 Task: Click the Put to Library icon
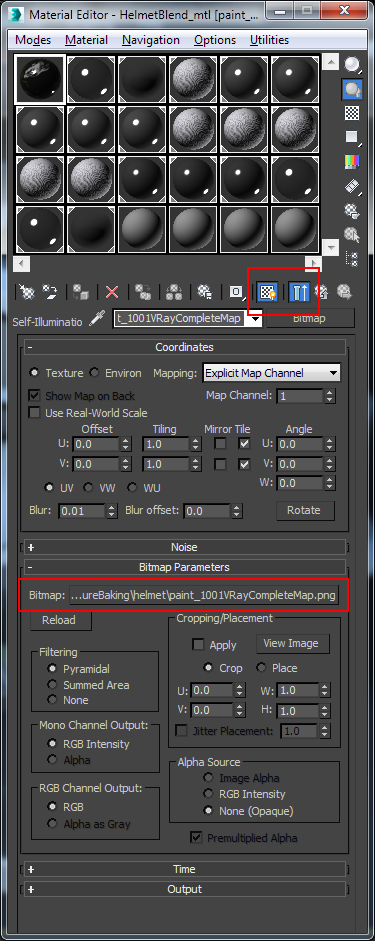205,292
